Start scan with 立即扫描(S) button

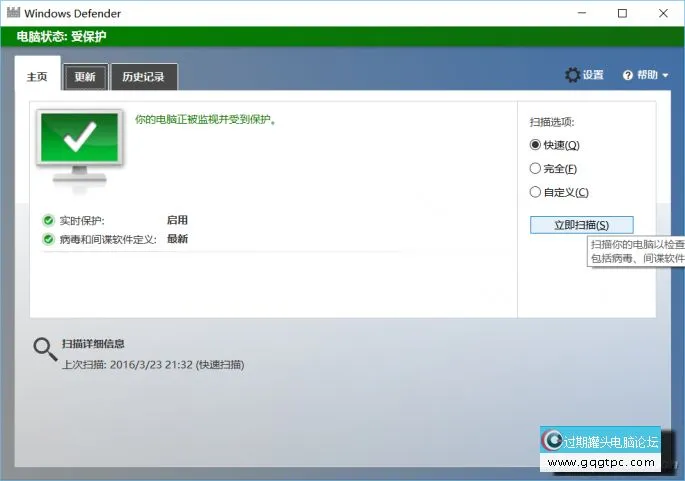(x=581, y=225)
